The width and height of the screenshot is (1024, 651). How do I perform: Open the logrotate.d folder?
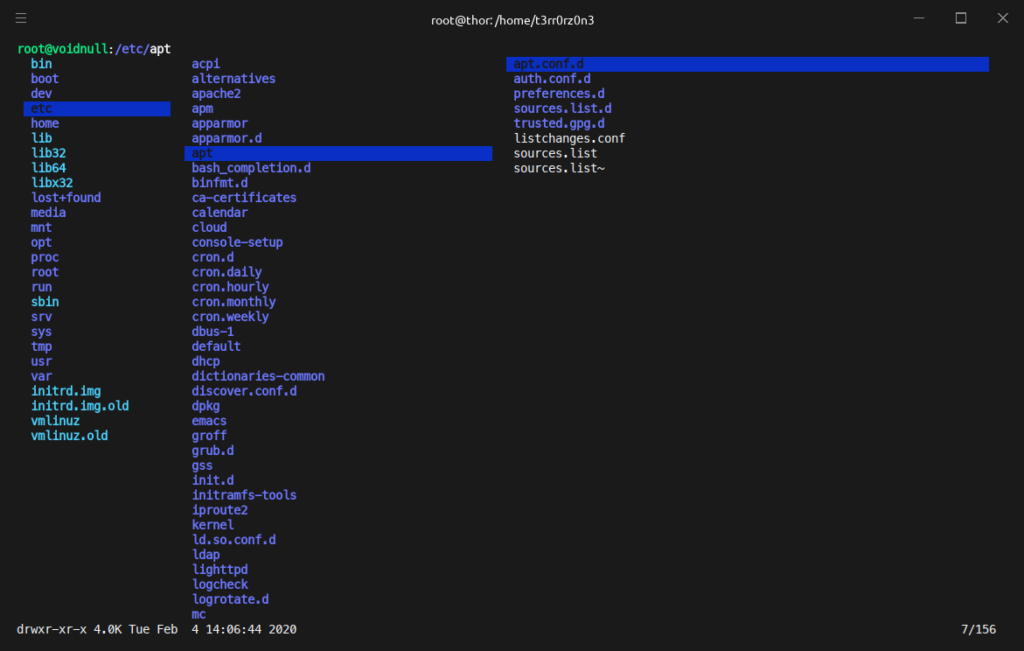[x=230, y=599]
